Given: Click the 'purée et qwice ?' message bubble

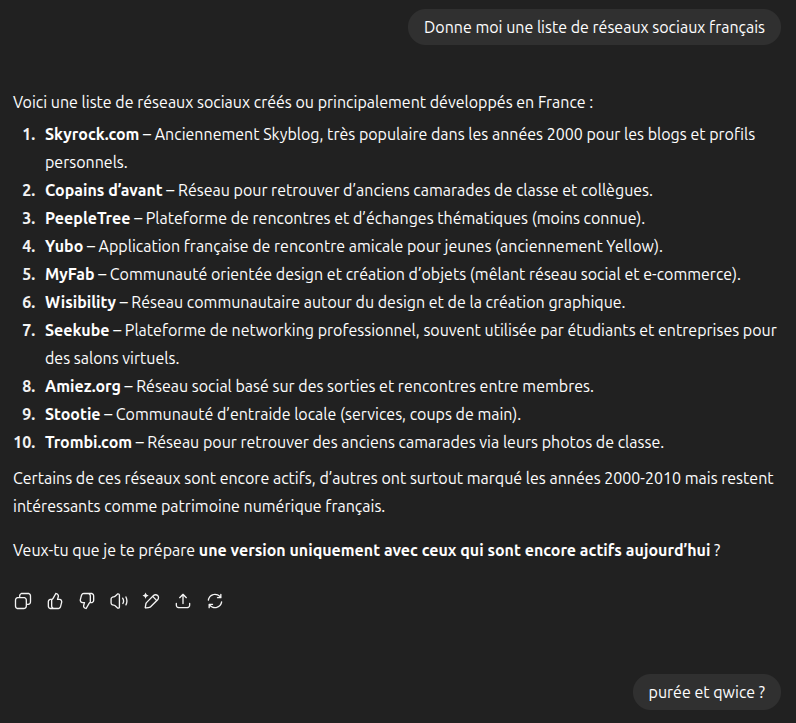Looking at the screenshot, I should [x=707, y=692].
